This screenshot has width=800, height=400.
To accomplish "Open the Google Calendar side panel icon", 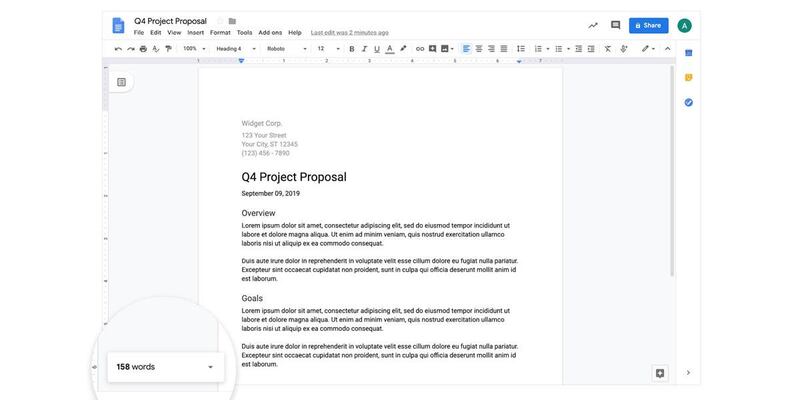I will (688, 53).
